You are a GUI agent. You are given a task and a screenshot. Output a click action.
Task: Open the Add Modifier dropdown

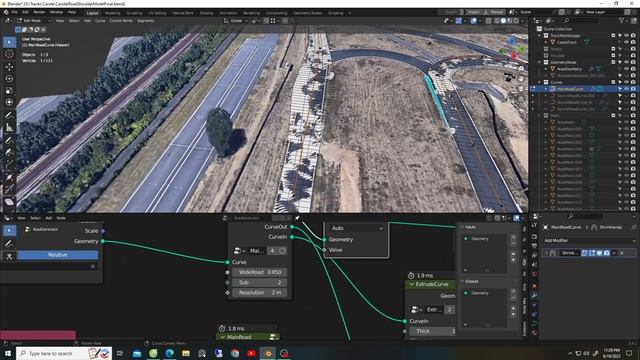point(589,241)
